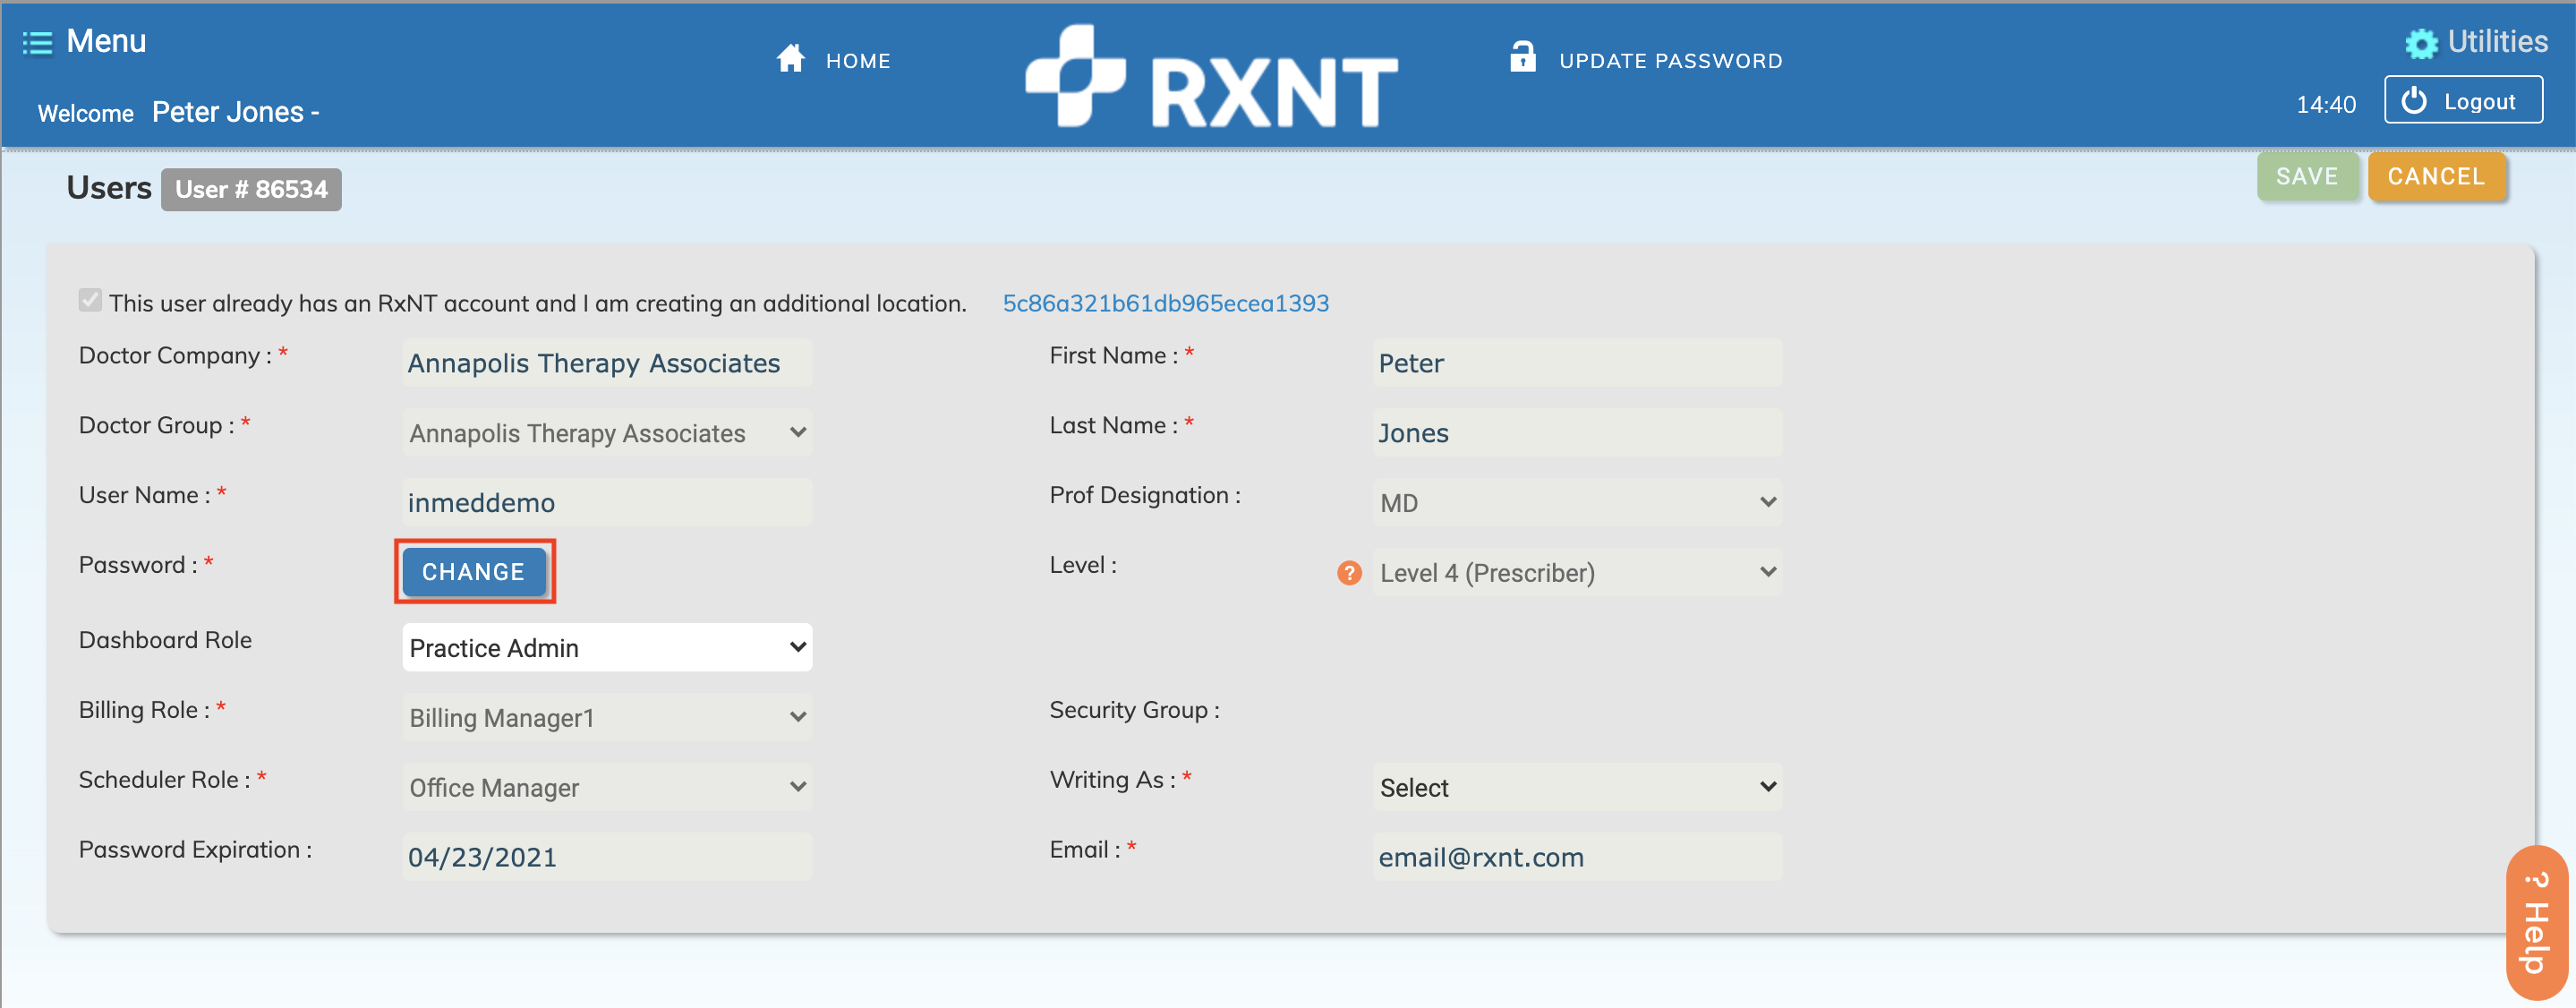Viewport: 2576px width, 1008px height.
Task: Click the CANCEL button
Action: pos(2436,177)
